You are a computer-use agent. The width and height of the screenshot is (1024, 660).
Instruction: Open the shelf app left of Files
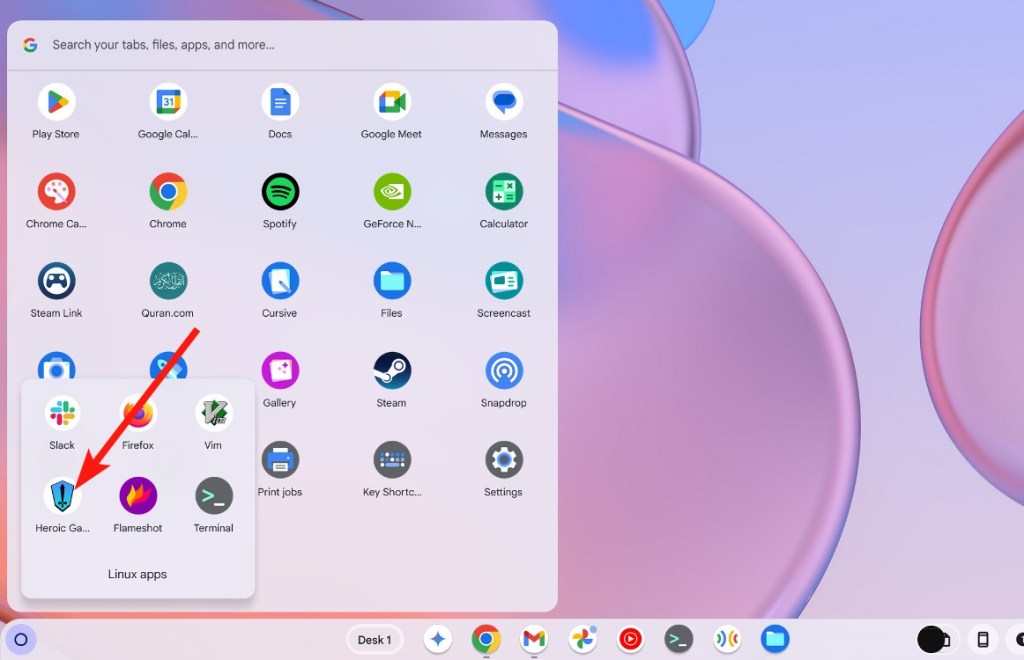(x=727, y=639)
